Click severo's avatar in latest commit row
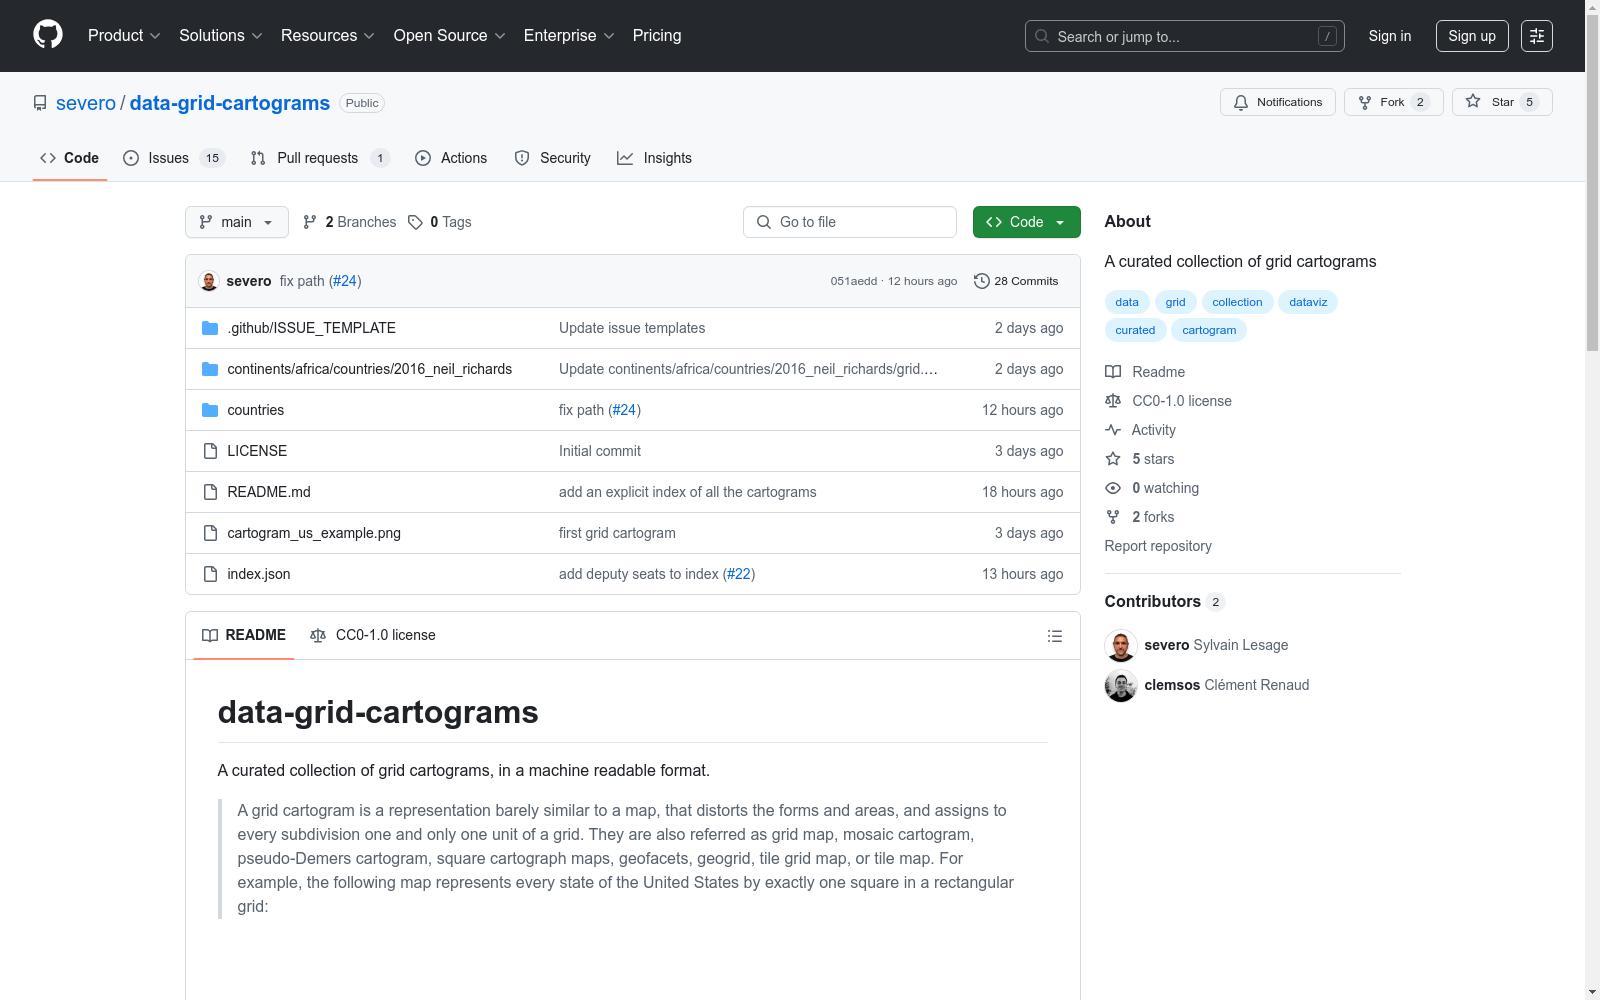1600x1000 pixels. coord(209,281)
